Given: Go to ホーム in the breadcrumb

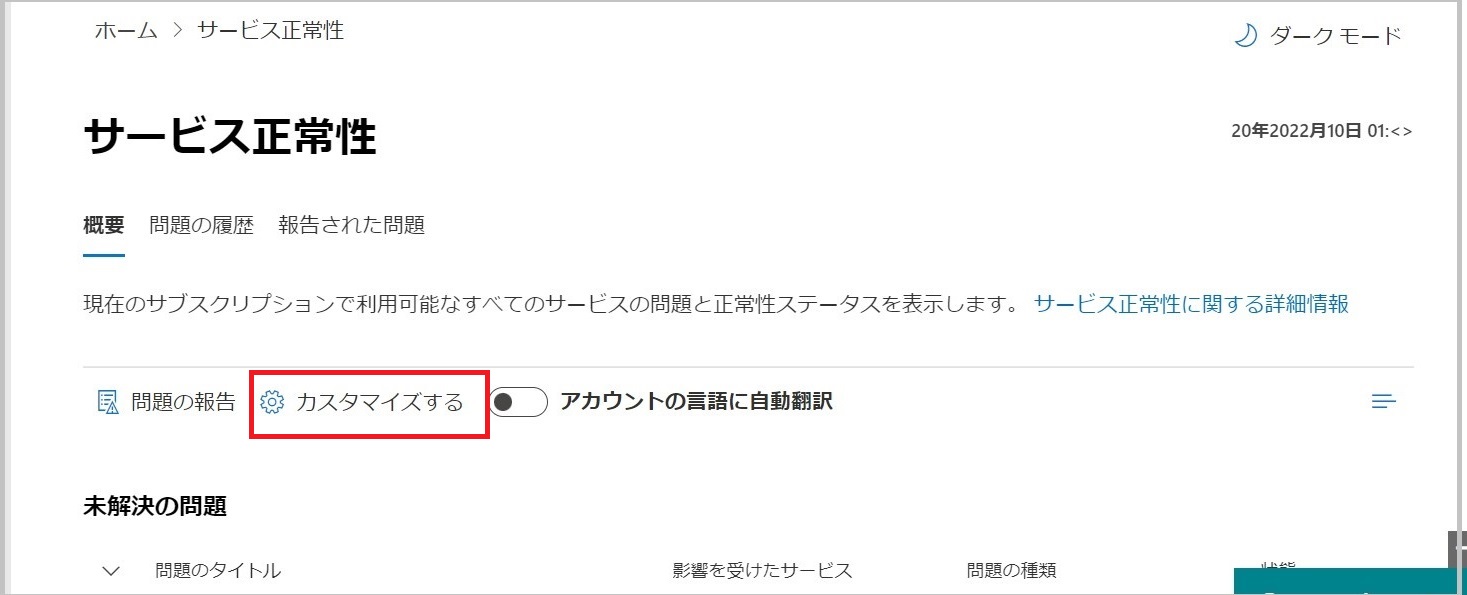Looking at the screenshot, I should pyautogui.click(x=126, y=31).
